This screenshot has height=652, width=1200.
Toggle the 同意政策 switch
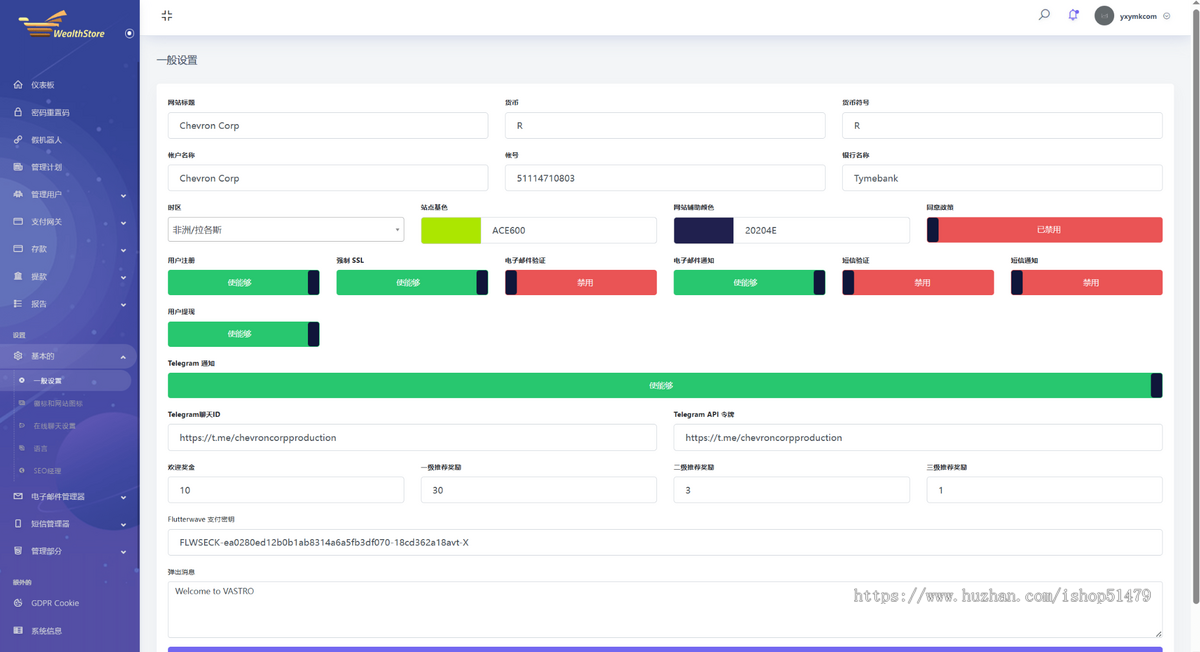1045,230
